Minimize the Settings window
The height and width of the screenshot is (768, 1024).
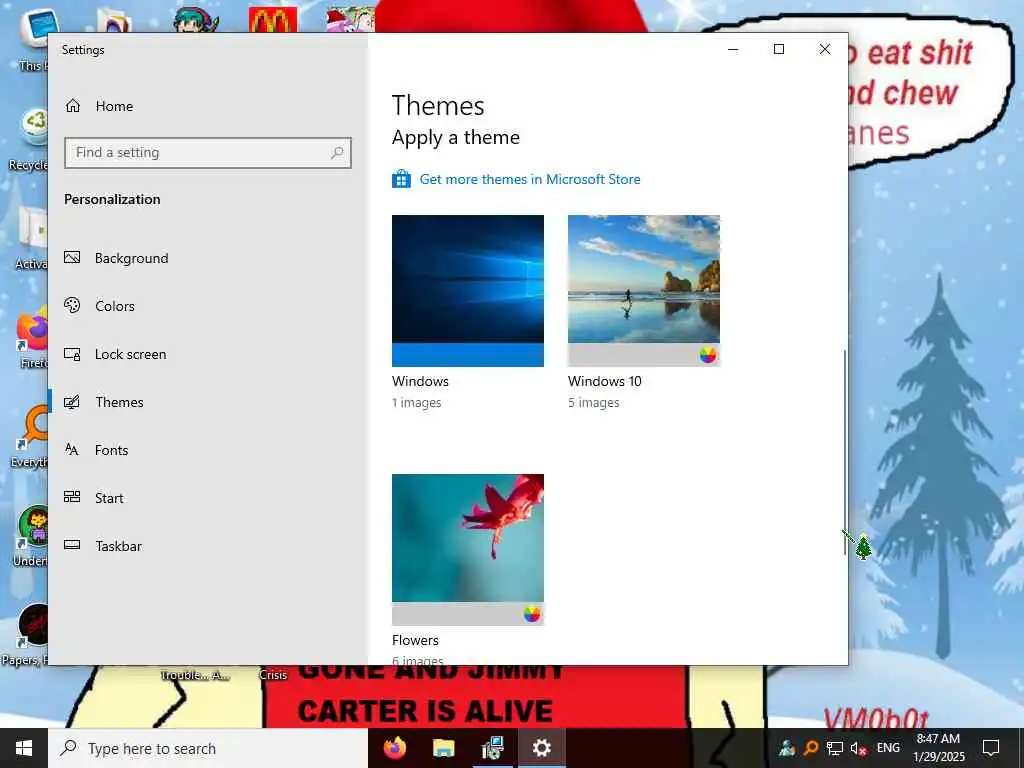click(733, 50)
